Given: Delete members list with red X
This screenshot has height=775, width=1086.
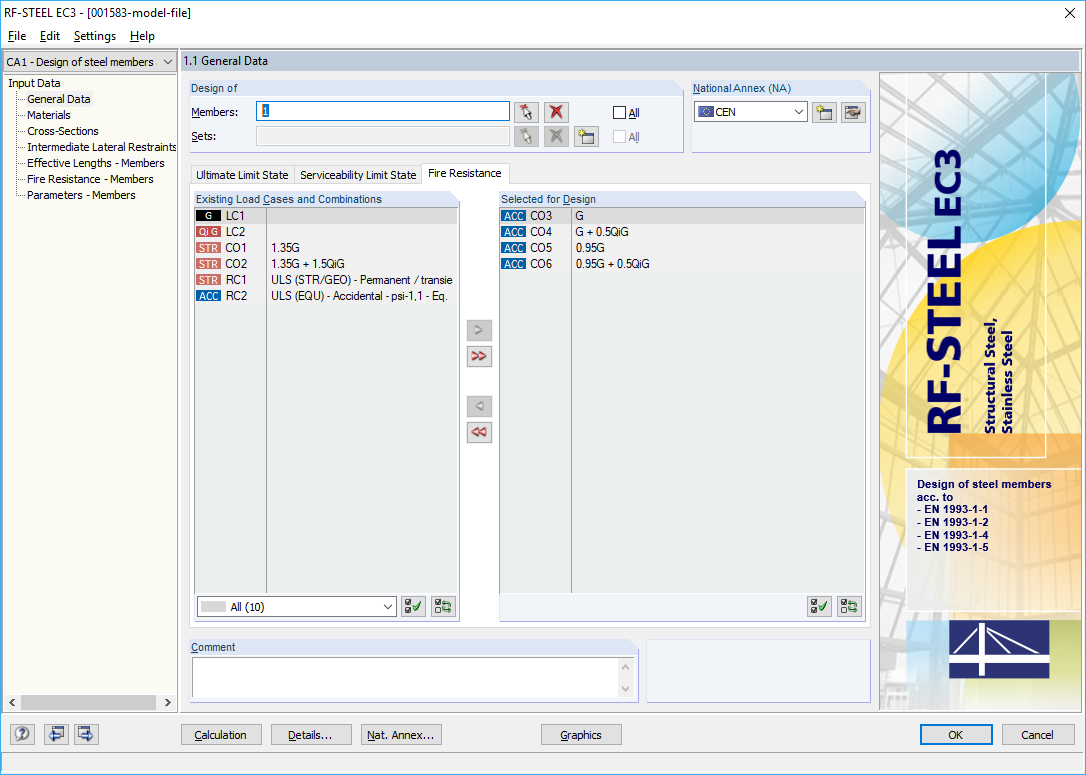Looking at the screenshot, I should (x=555, y=112).
